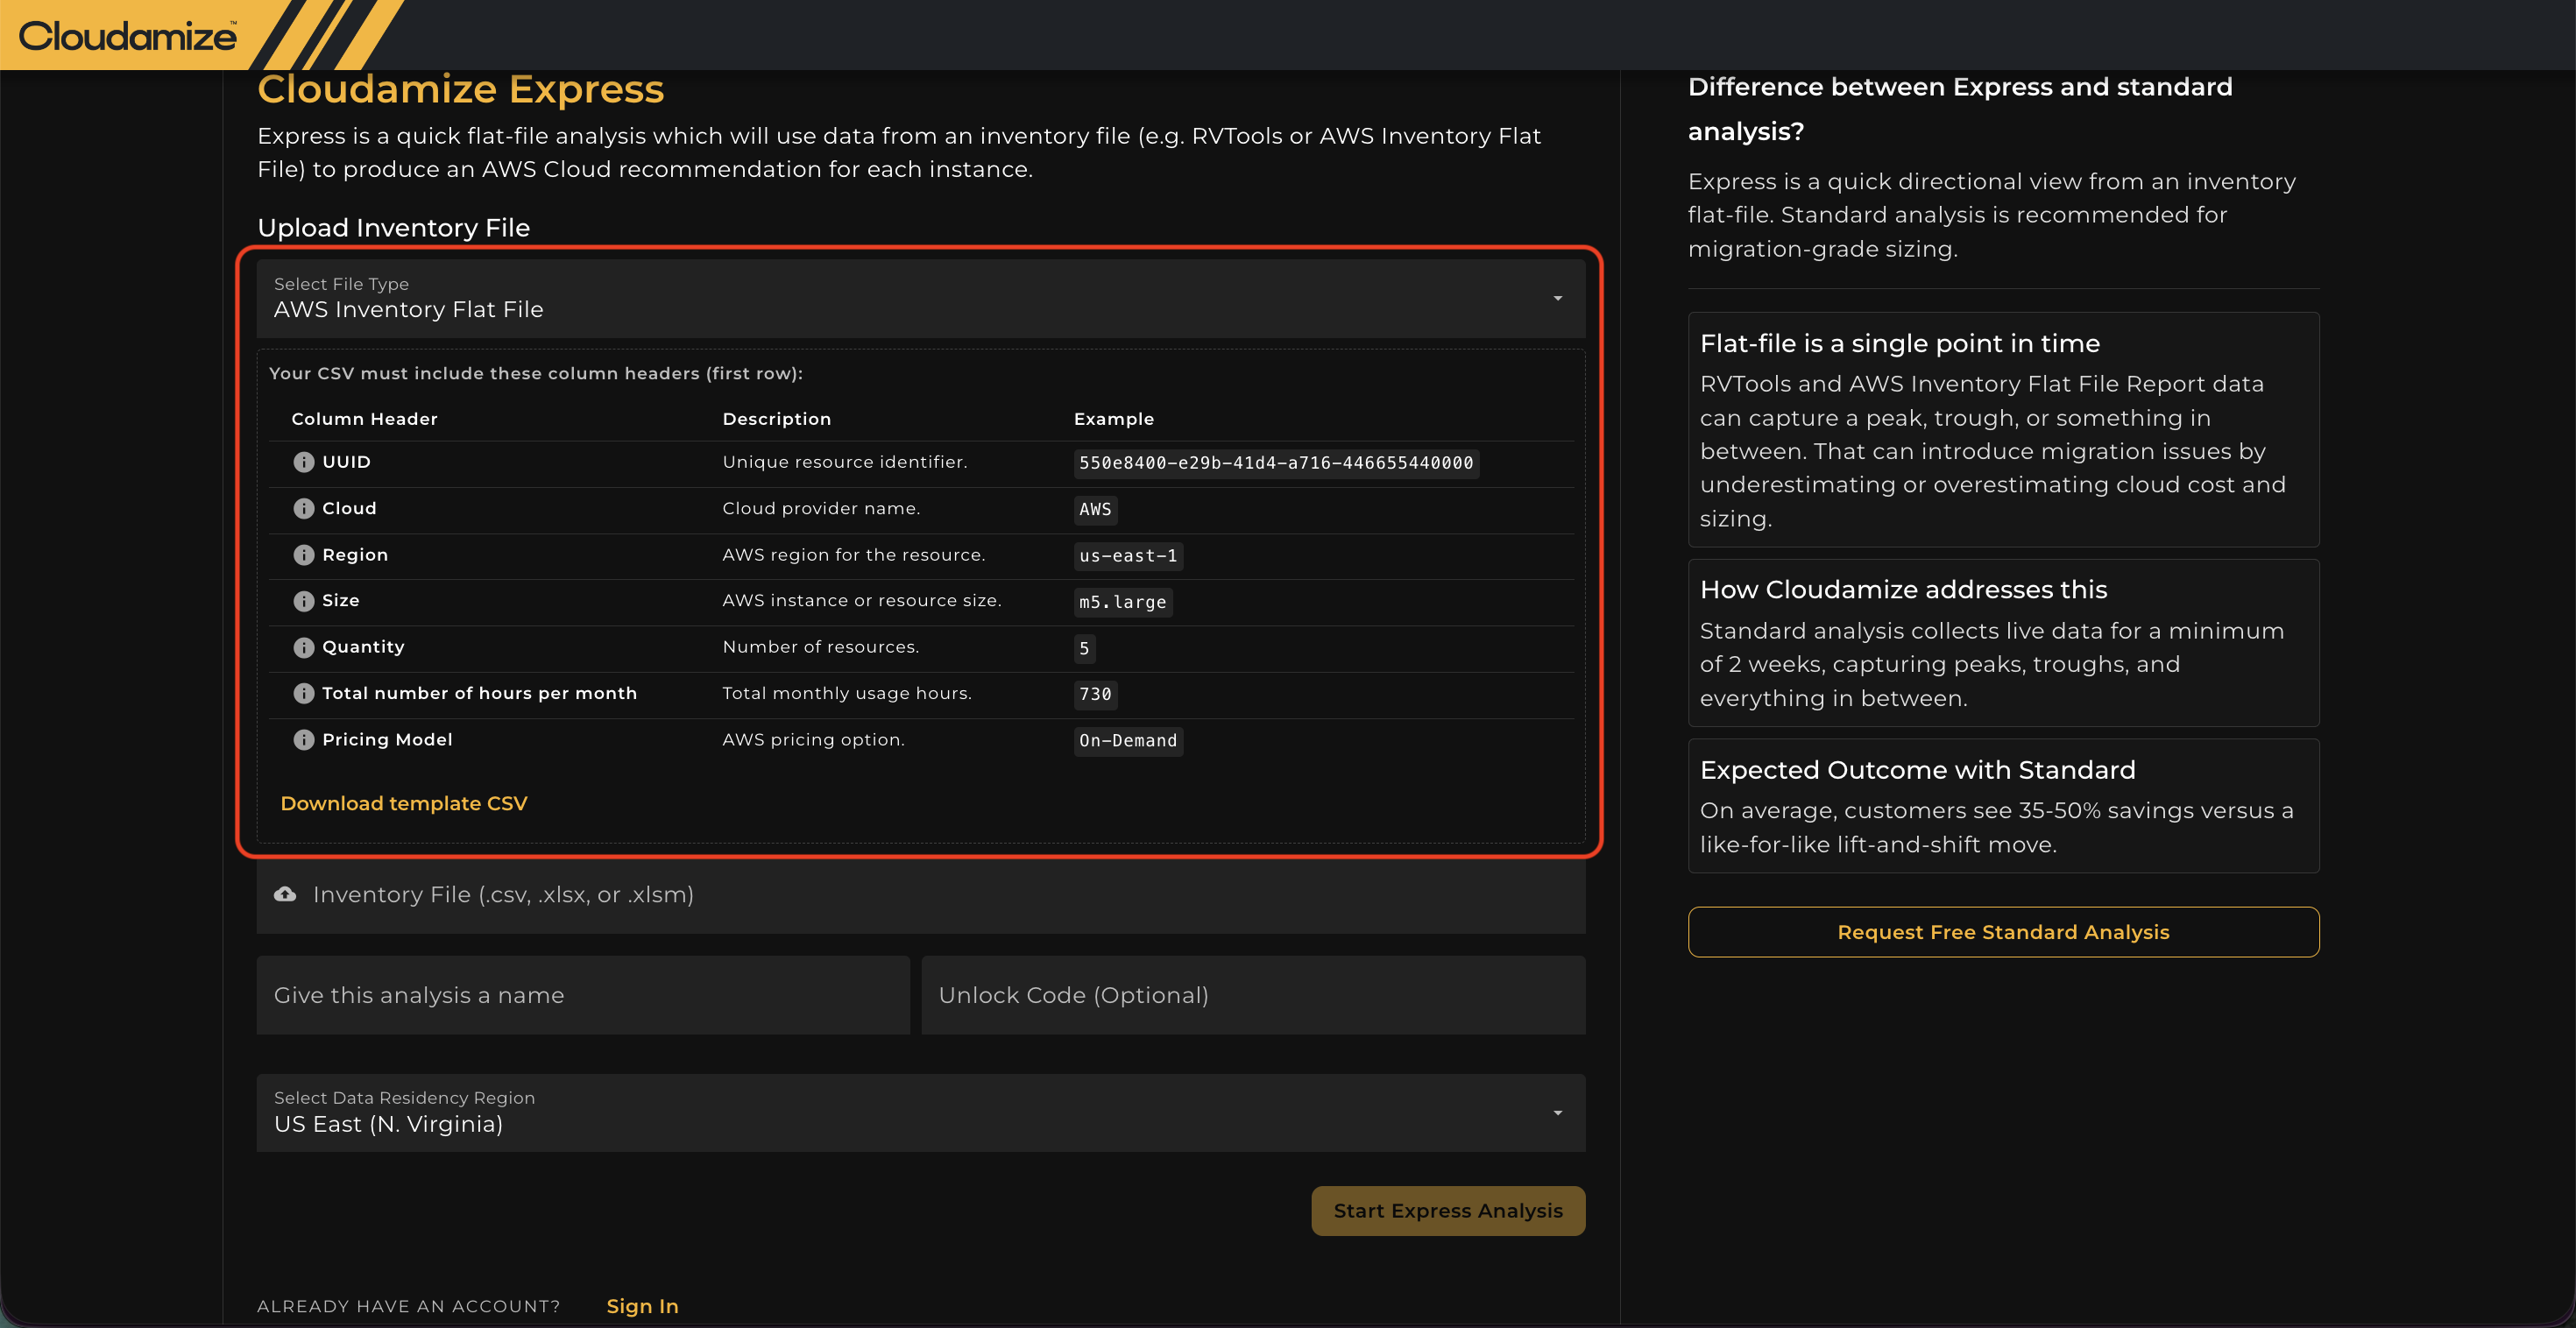Focus the Unlock Code (Optional) field
The height and width of the screenshot is (1328, 2576).
click(1253, 995)
